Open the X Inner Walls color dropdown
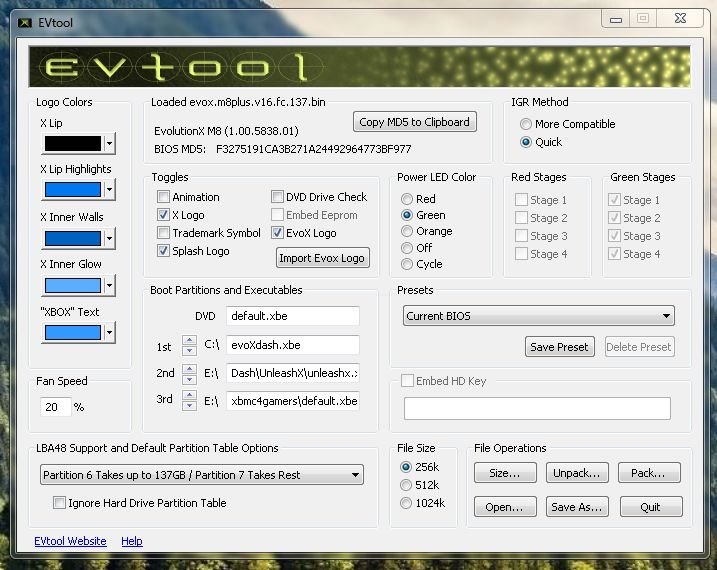717x570 pixels. (109, 238)
